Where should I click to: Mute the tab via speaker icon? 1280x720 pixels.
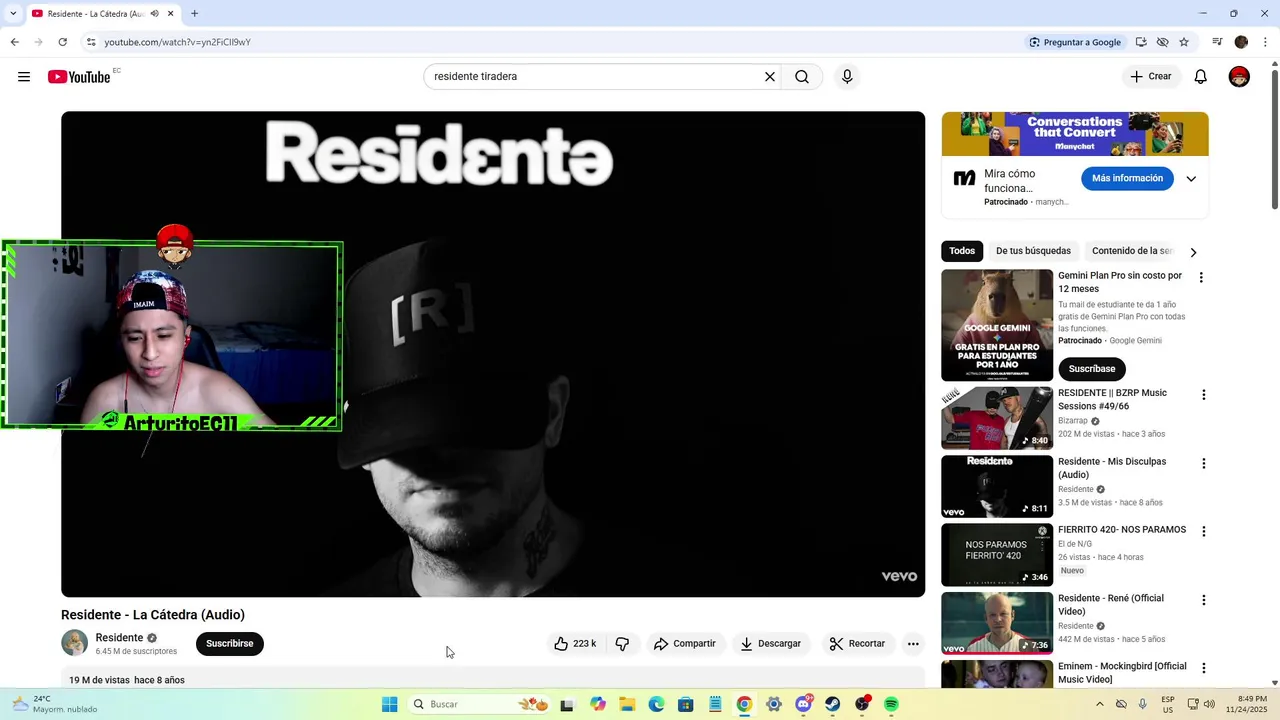click(x=154, y=14)
